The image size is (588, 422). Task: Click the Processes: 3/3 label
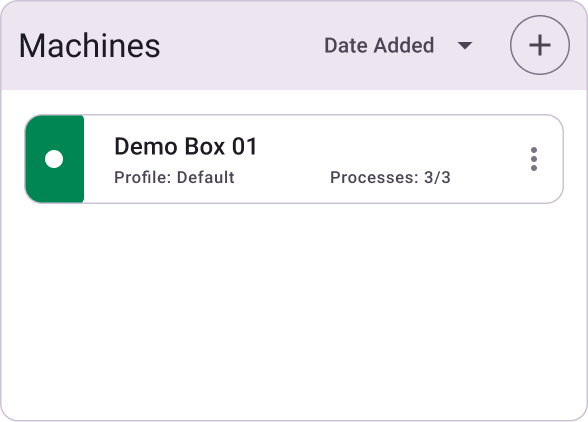tap(390, 177)
